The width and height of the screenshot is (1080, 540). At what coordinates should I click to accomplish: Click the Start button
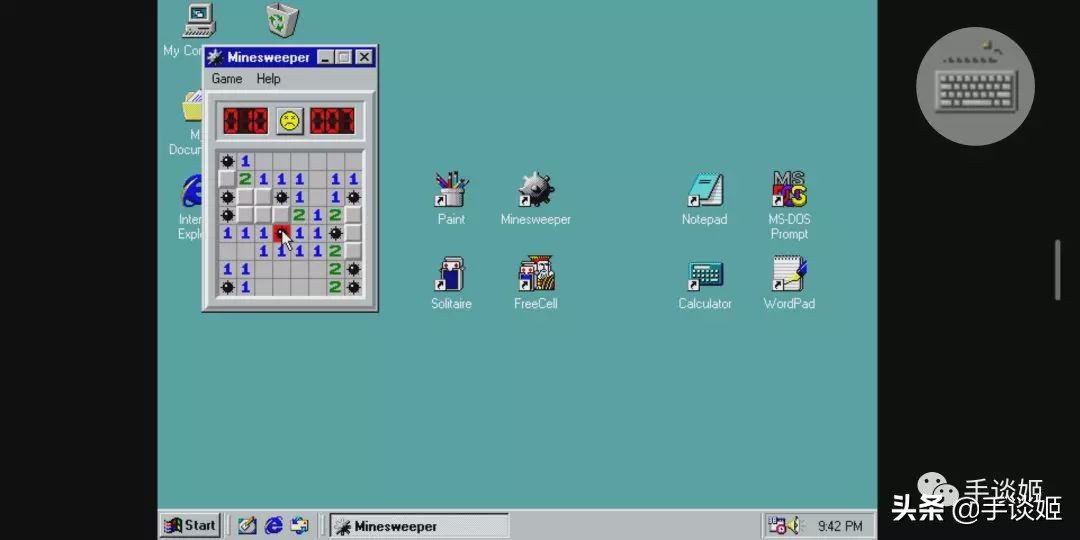point(190,525)
